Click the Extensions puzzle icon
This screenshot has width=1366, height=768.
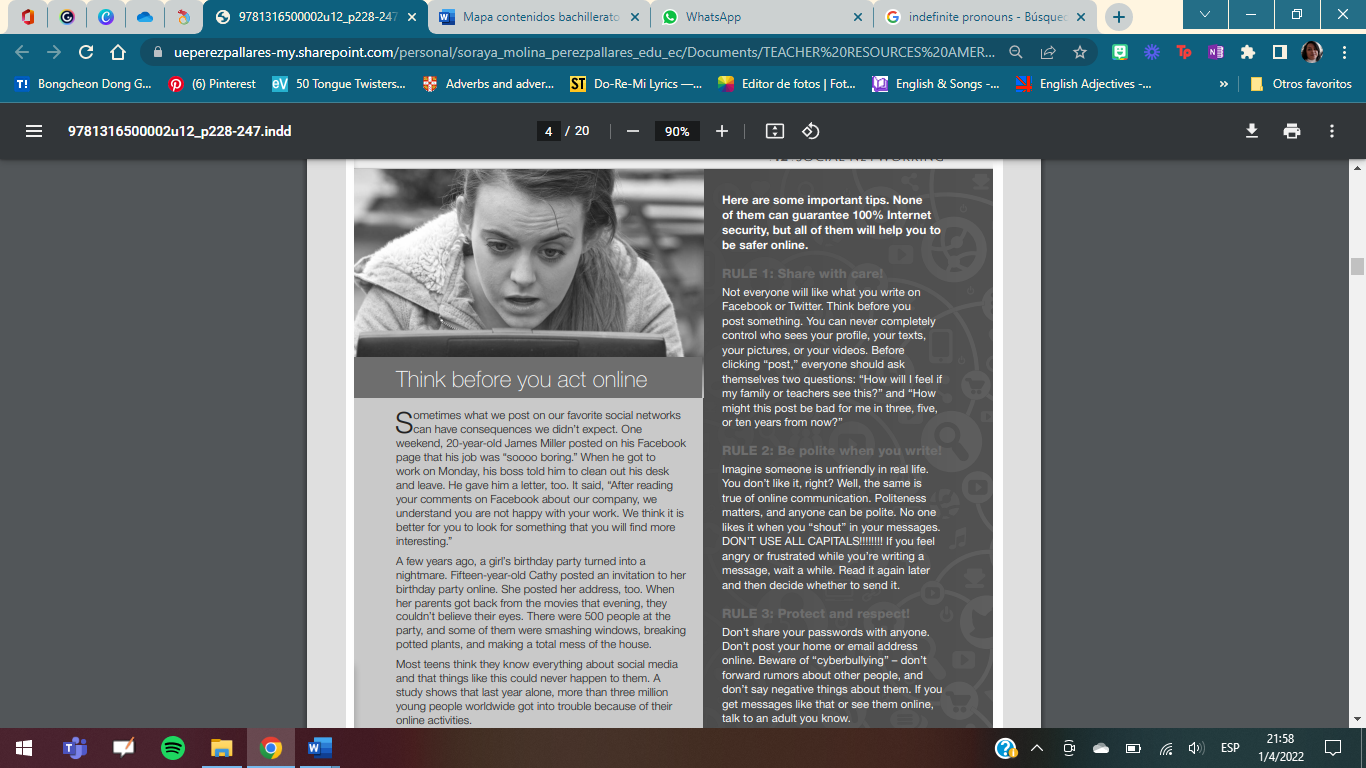1248,51
